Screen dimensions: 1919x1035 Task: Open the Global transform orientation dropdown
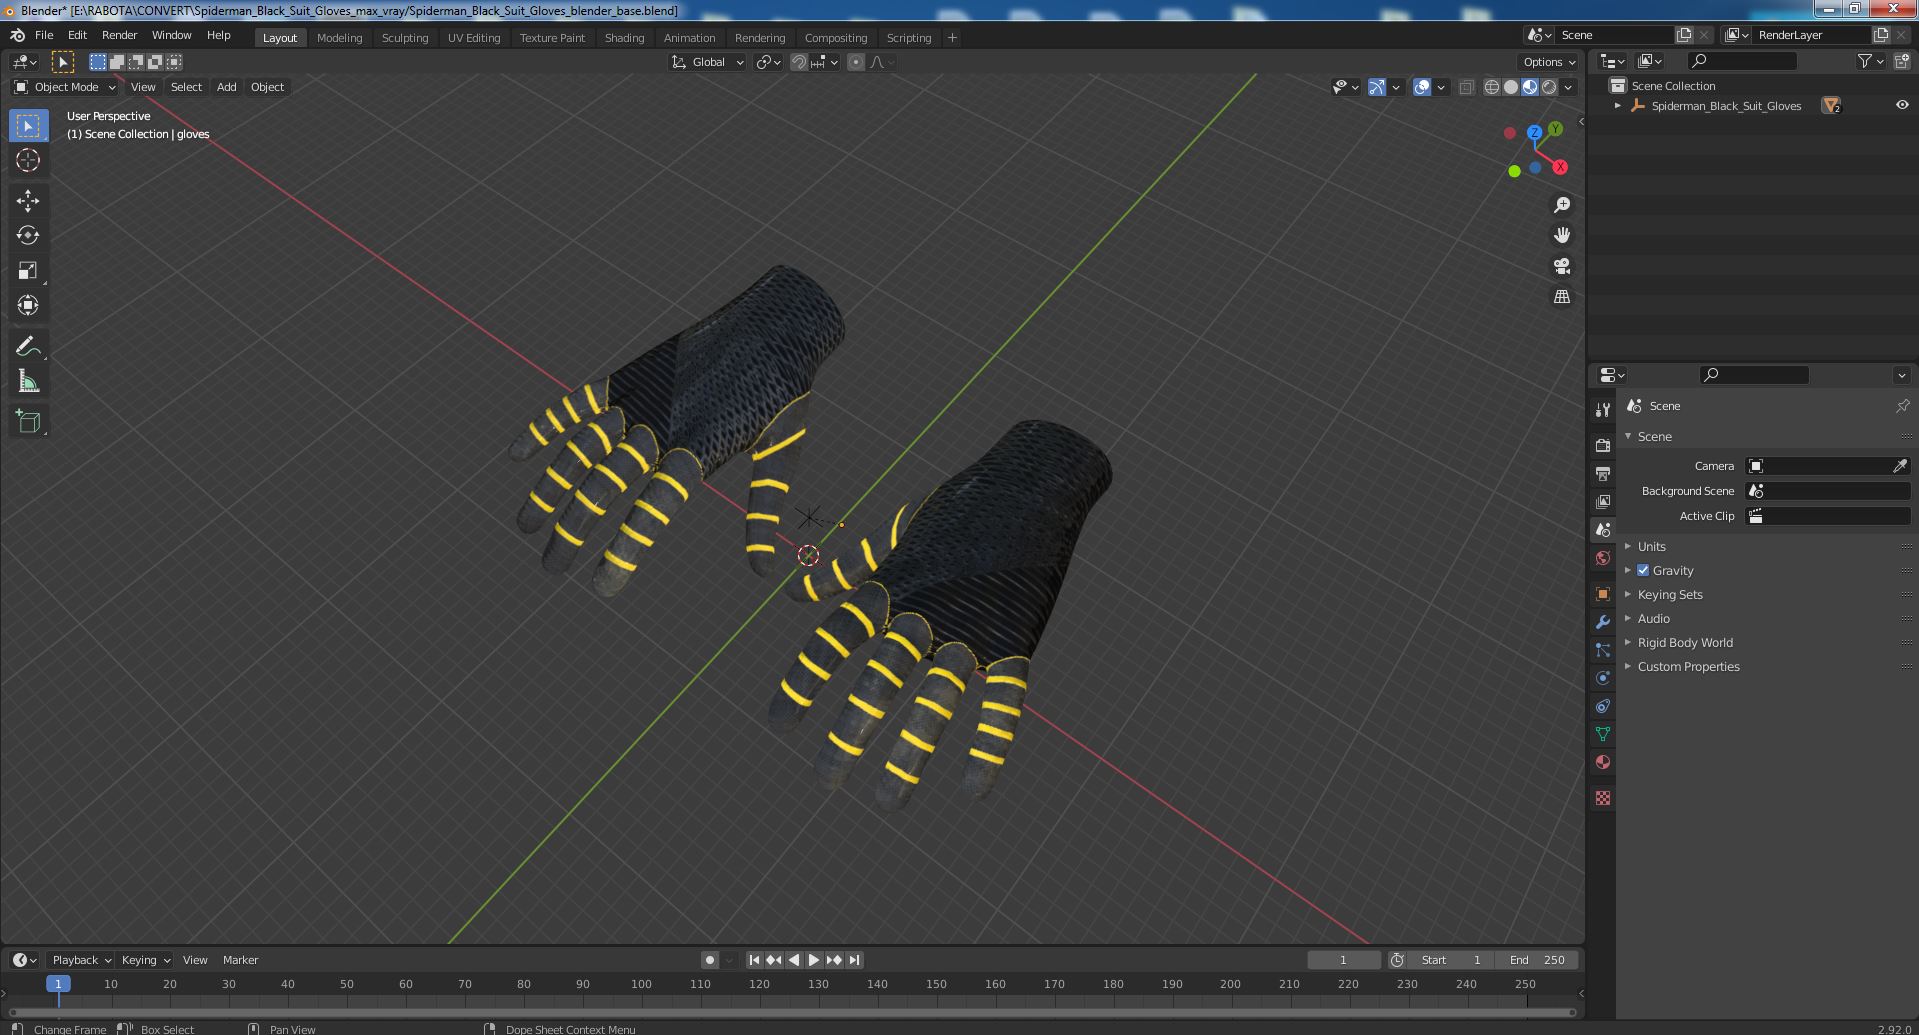coord(708,62)
